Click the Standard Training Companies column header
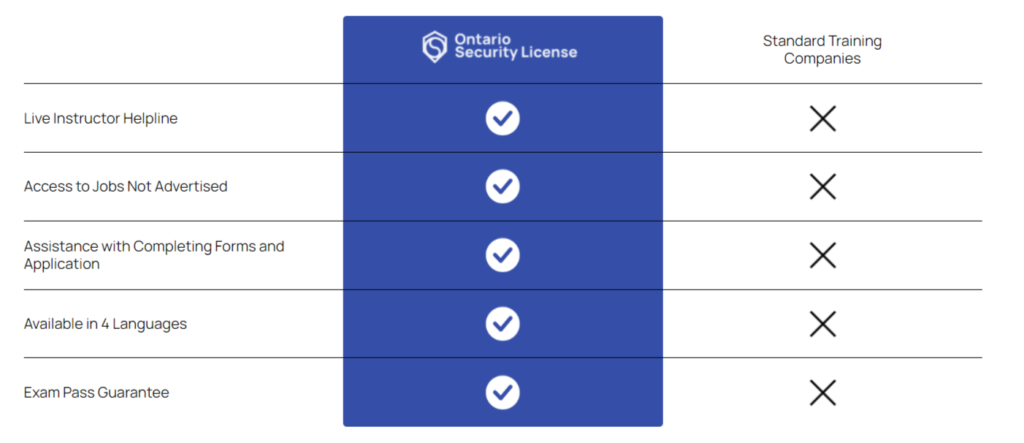 [822, 50]
